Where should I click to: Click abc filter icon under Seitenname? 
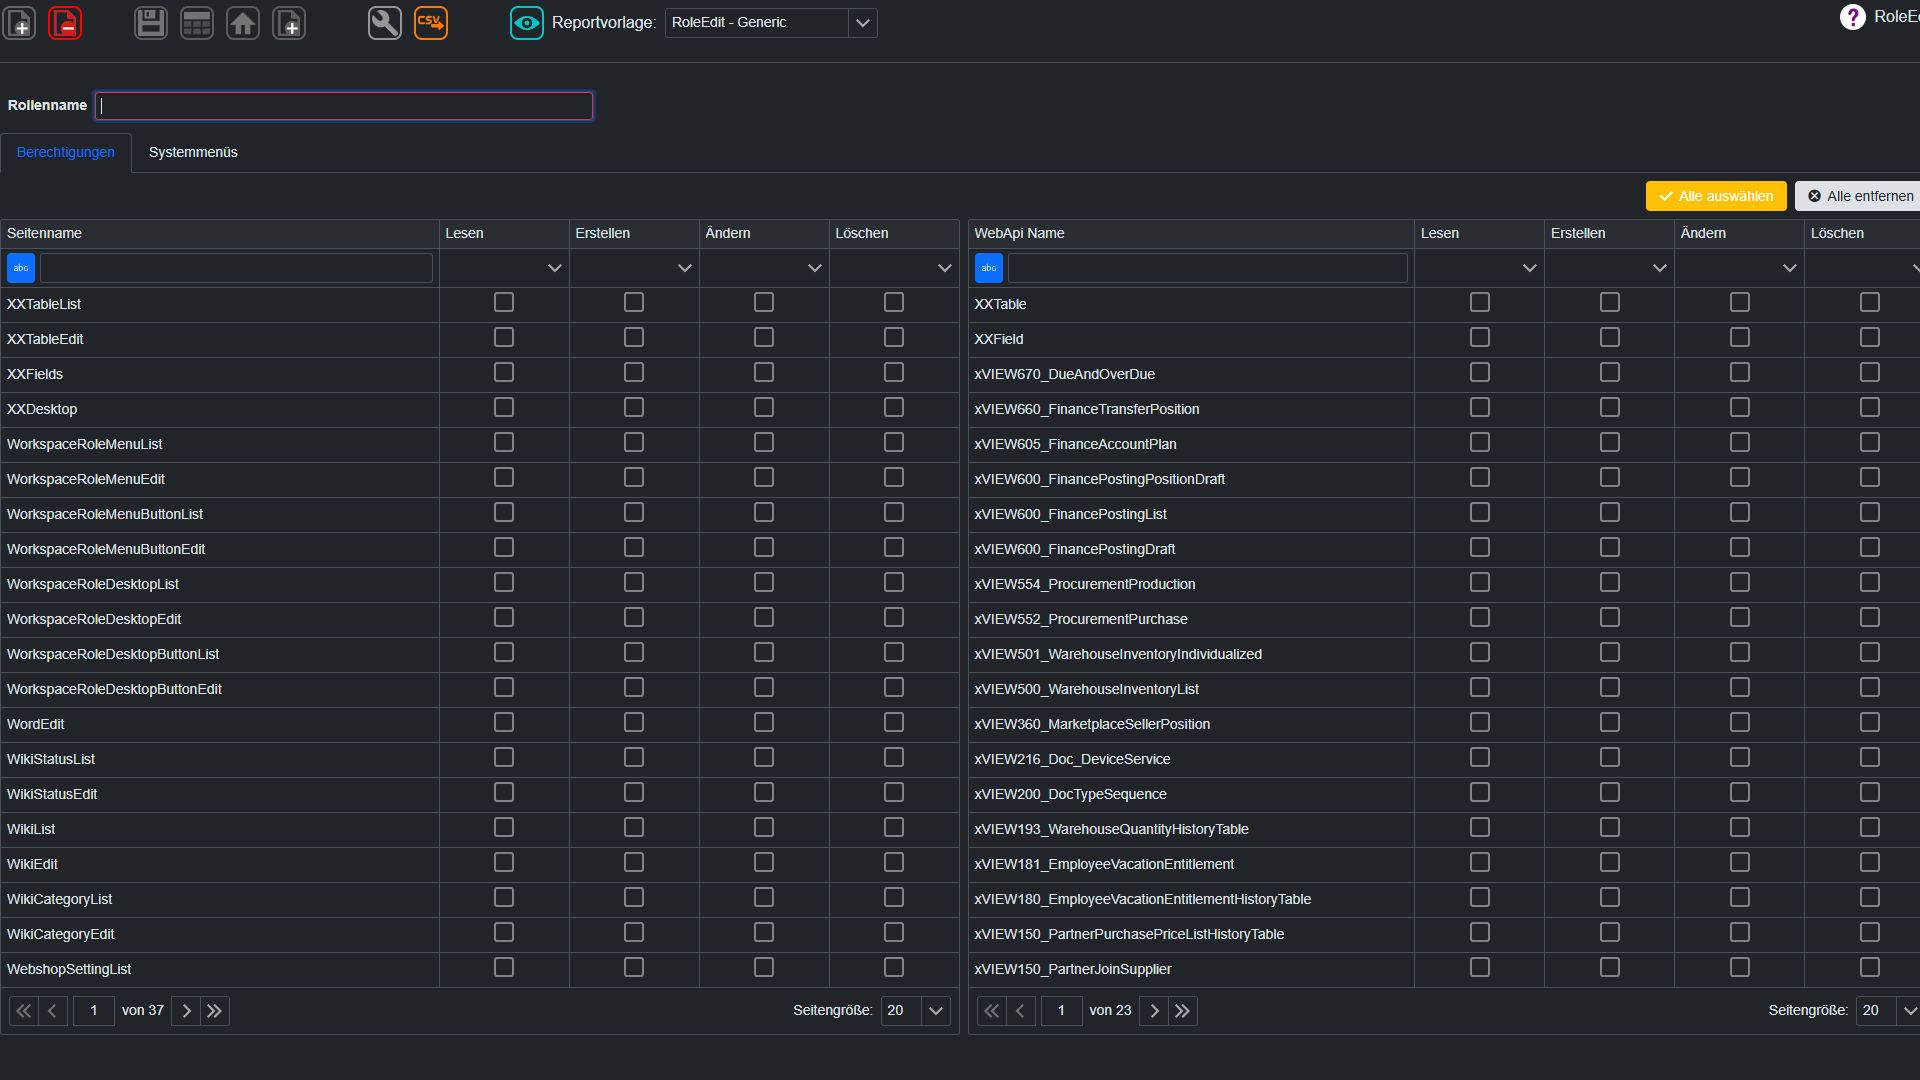click(21, 268)
